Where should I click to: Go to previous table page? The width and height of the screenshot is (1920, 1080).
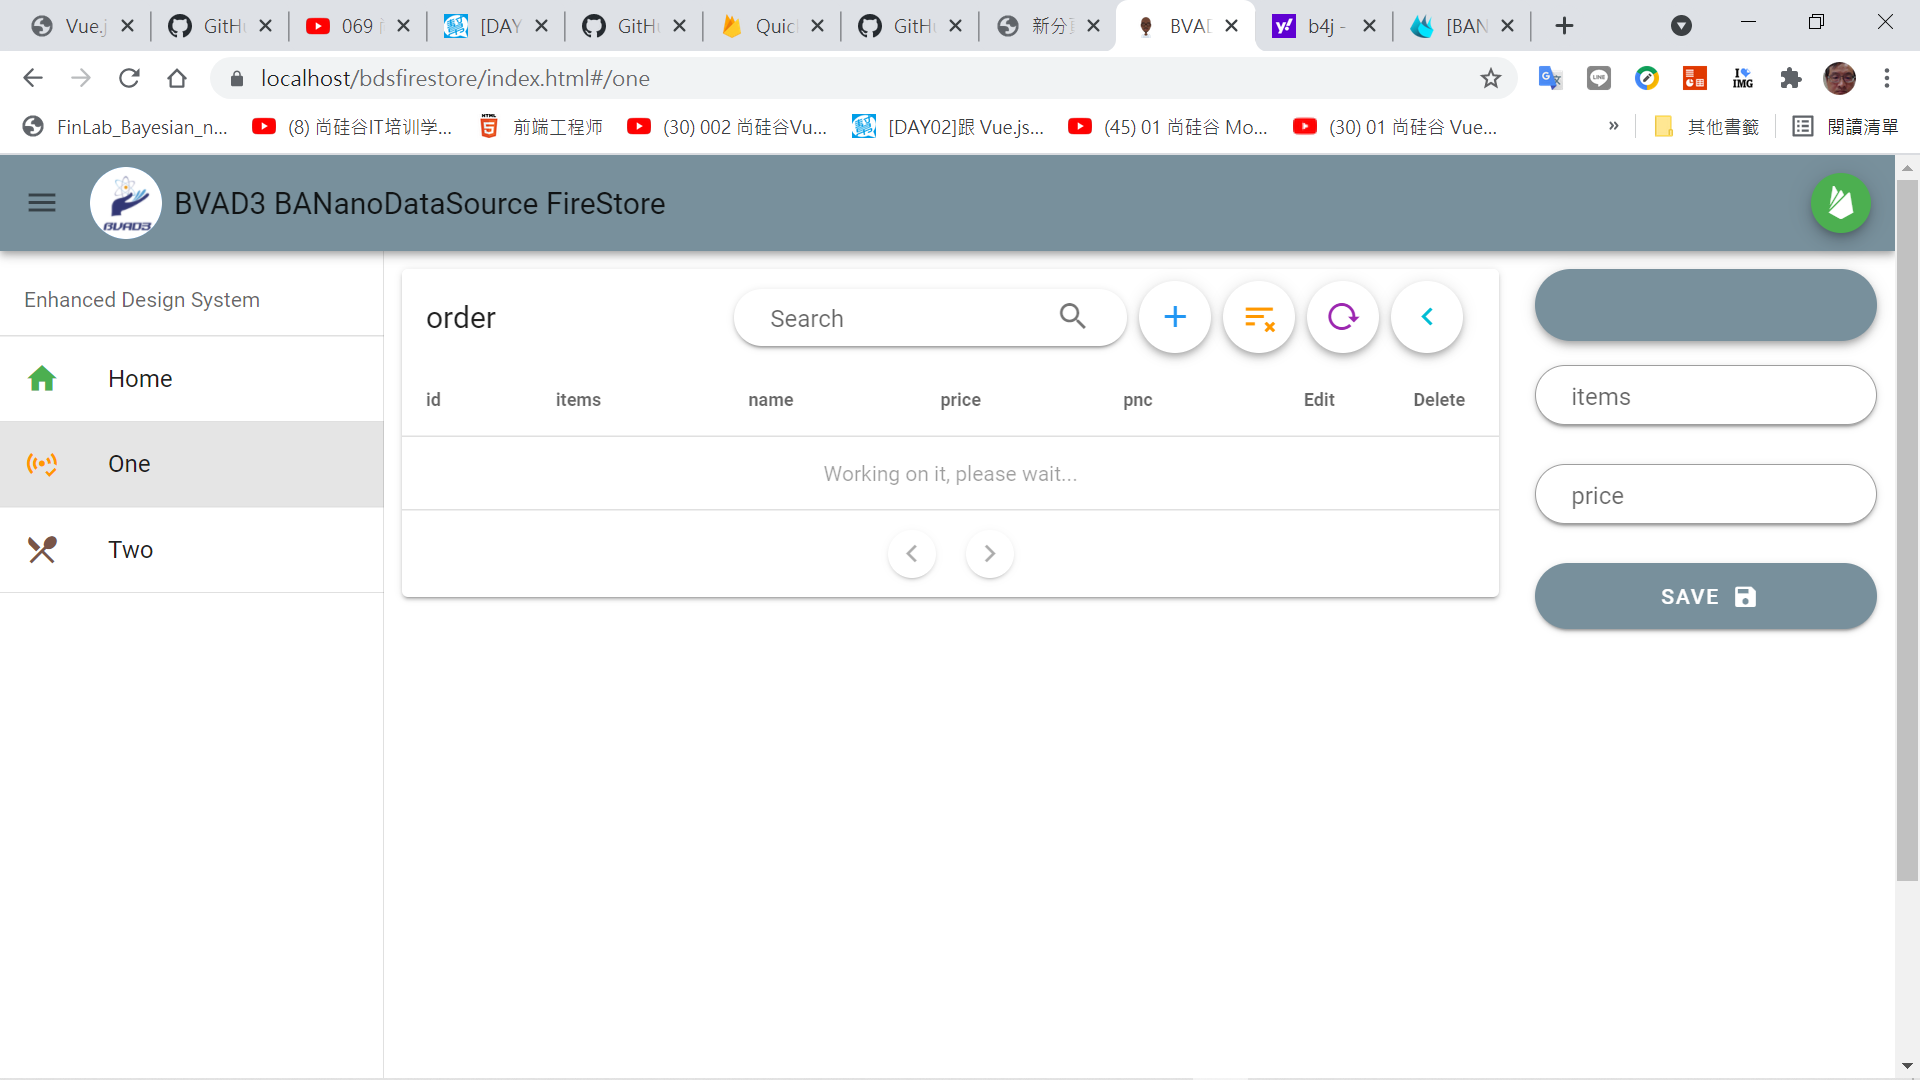[x=911, y=553]
